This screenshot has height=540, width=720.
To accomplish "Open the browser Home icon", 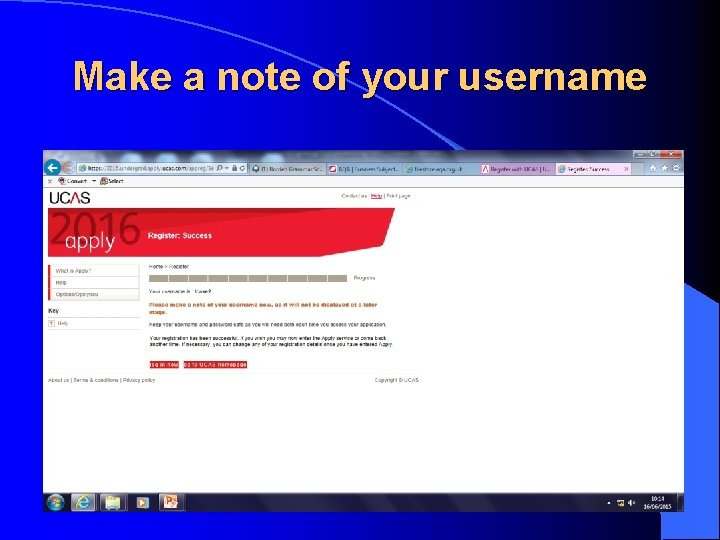I will (652, 169).
